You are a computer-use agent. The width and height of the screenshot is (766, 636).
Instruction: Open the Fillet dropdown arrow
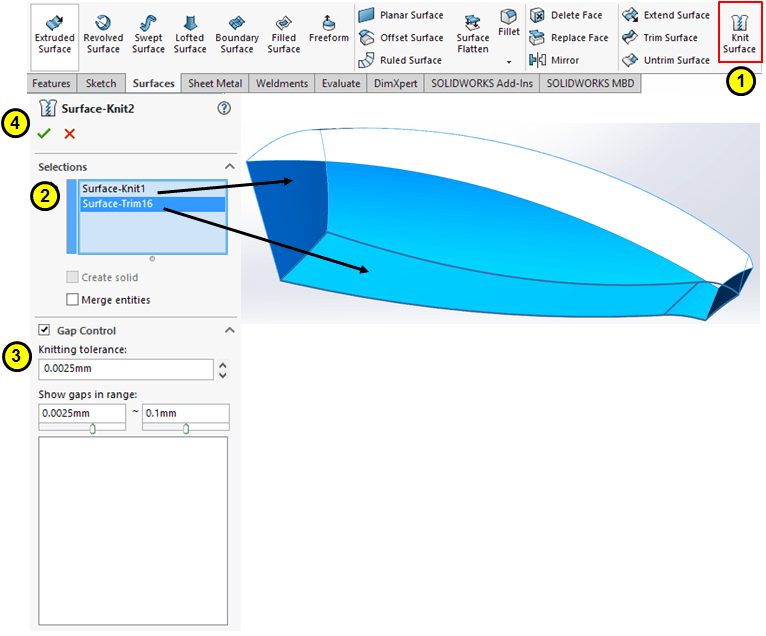pyautogui.click(x=509, y=61)
